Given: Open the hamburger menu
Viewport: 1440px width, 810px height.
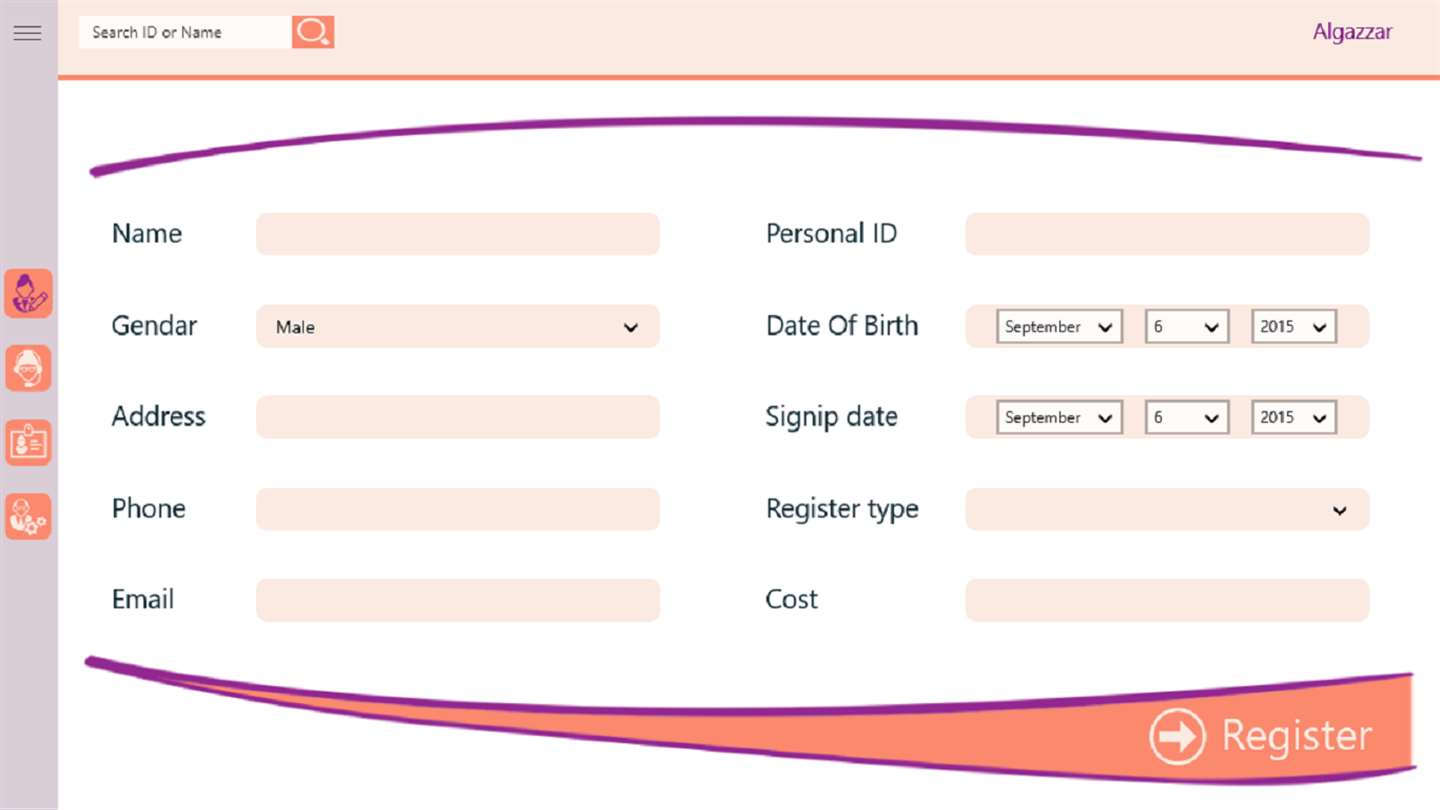Looking at the screenshot, I should [27, 33].
